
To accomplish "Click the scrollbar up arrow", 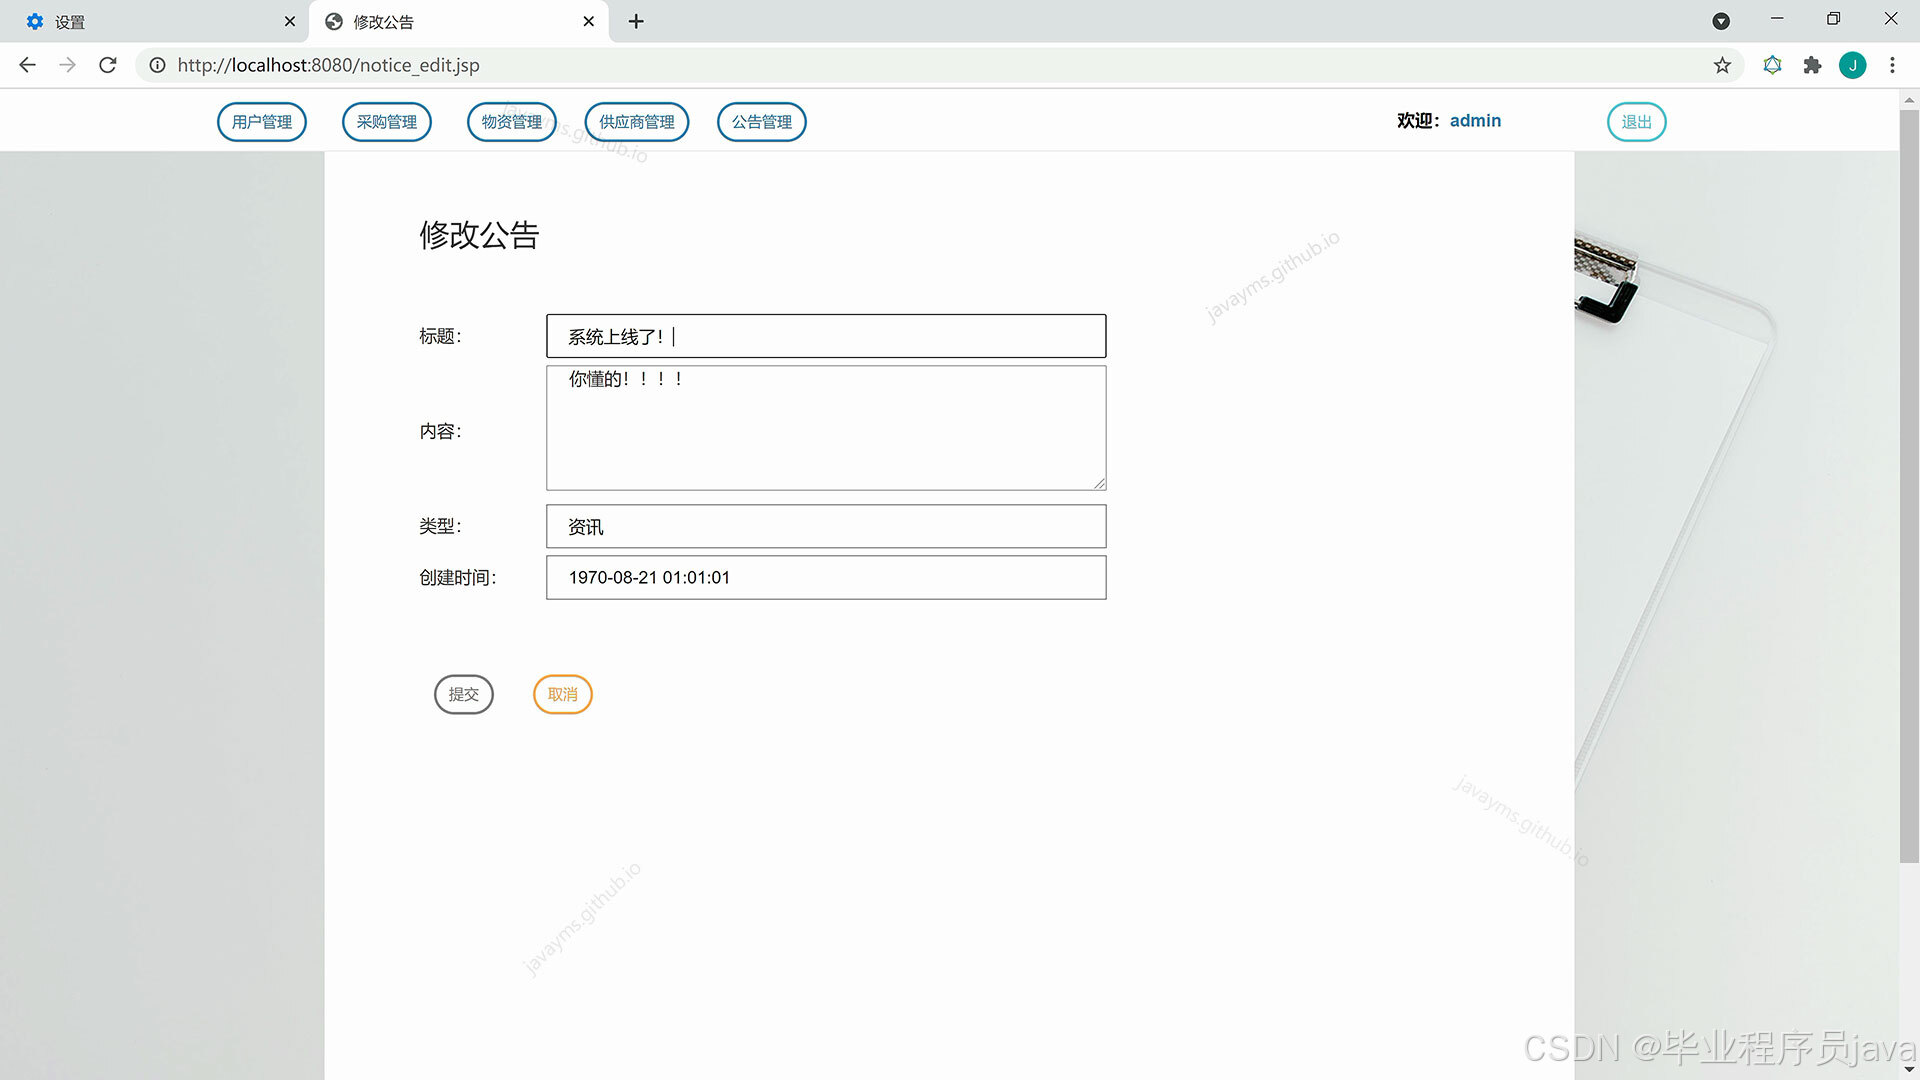I will click(1909, 100).
